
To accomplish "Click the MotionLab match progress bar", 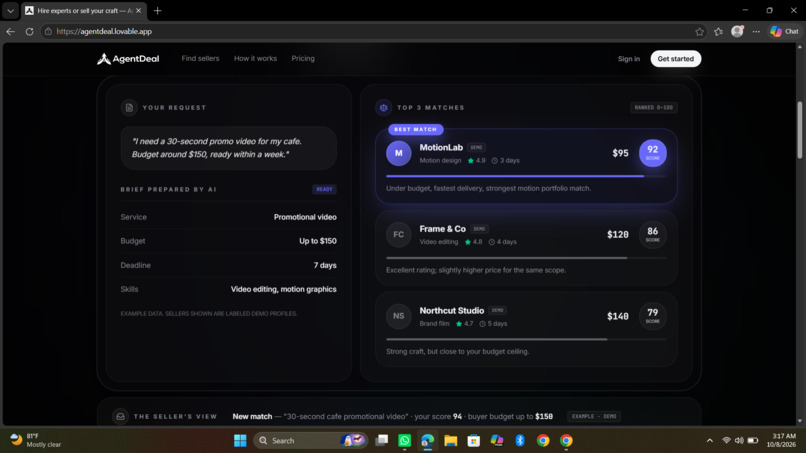I will (526, 176).
